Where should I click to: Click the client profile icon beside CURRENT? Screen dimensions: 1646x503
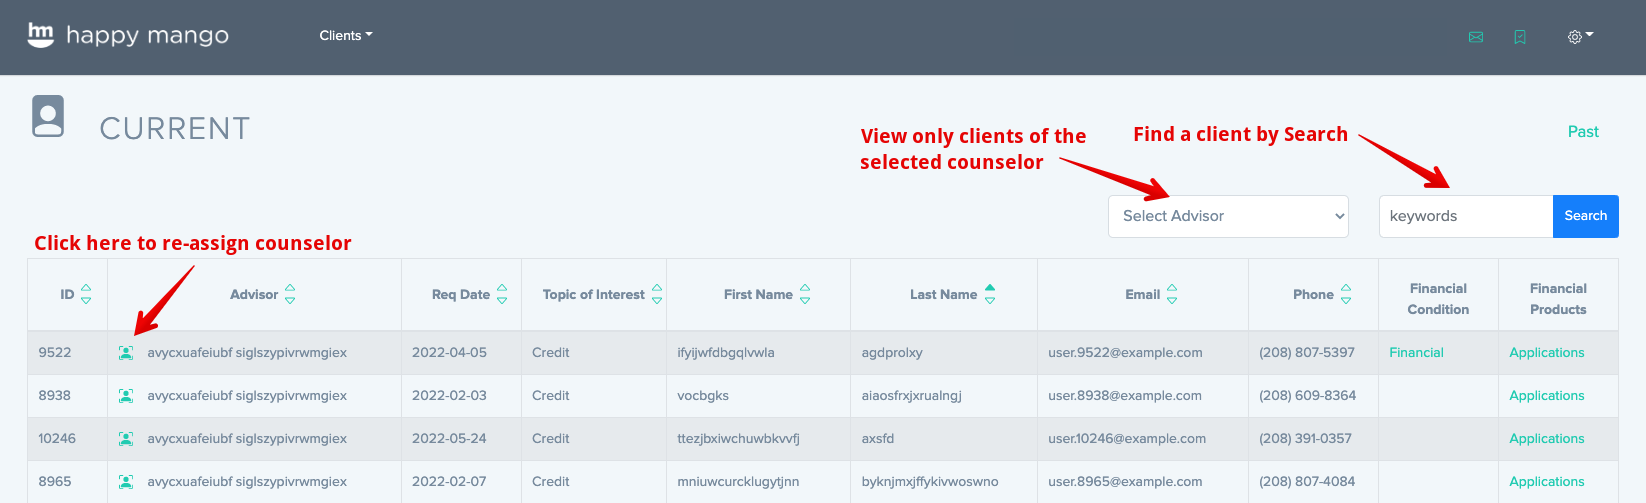(x=48, y=116)
